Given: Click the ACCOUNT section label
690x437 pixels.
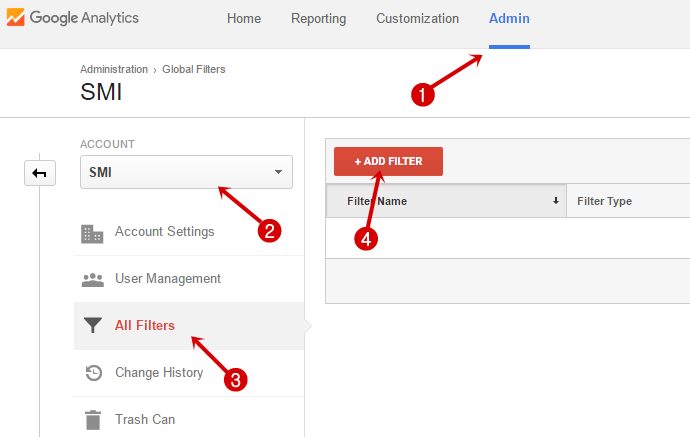Looking at the screenshot, I should click(107, 144).
